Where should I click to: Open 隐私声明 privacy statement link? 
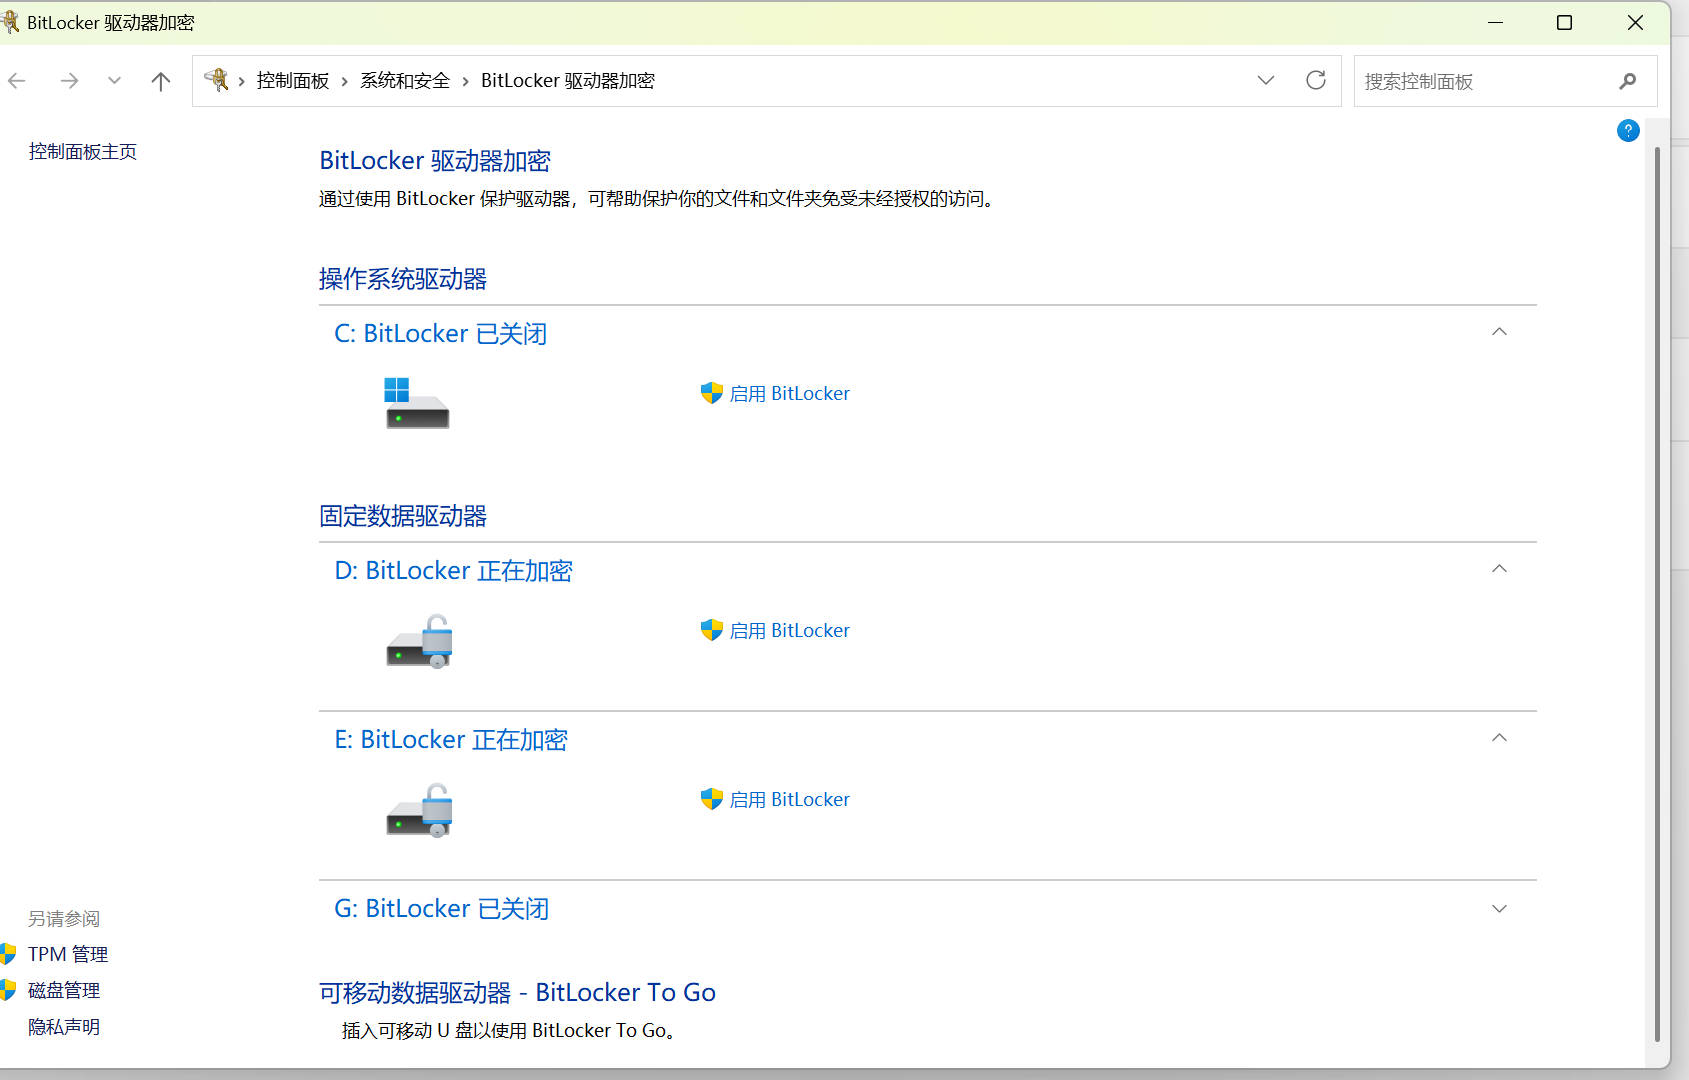(x=64, y=1027)
